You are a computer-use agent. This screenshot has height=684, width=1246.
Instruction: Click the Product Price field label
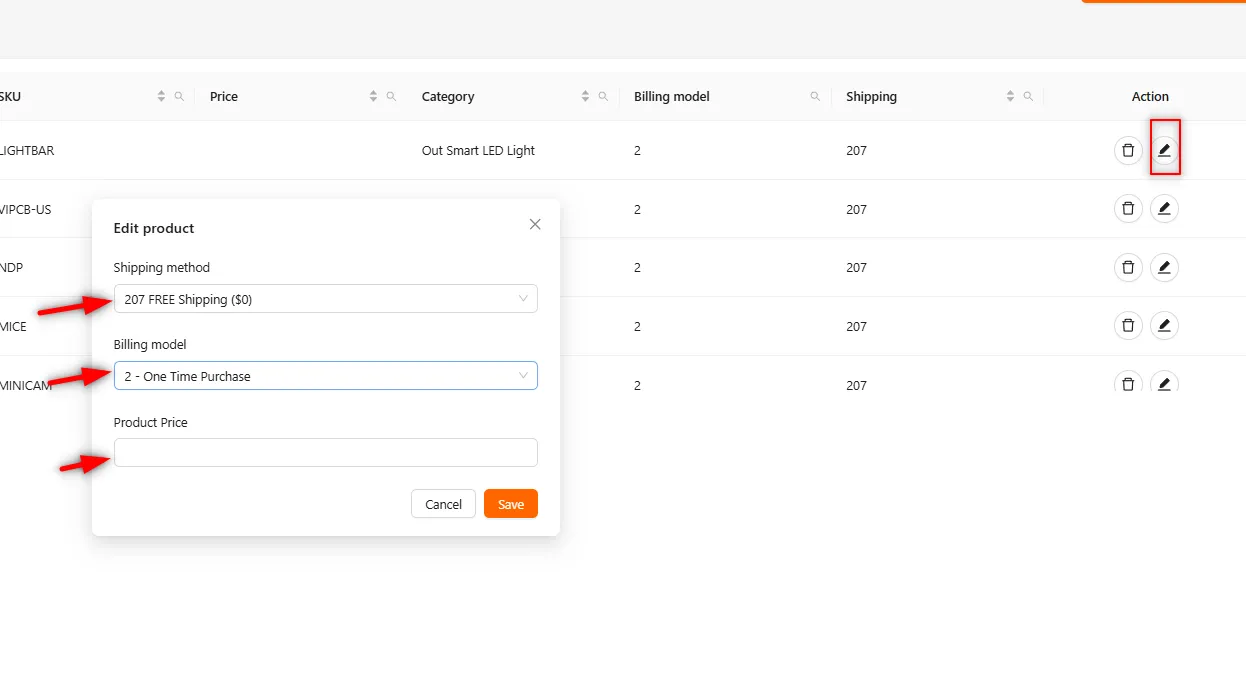tap(151, 422)
